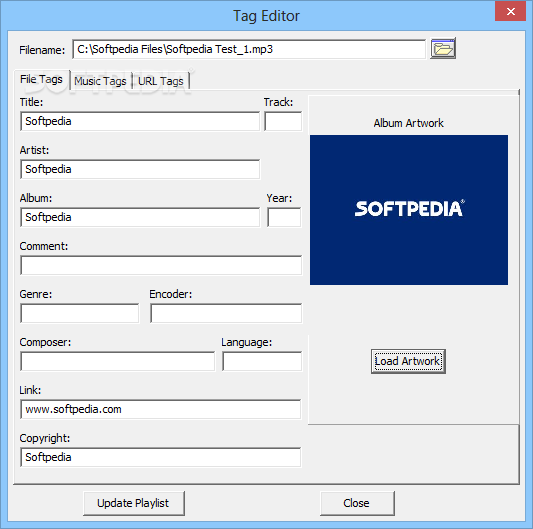Click the Genre input box
The height and width of the screenshot is (529, 533).
pyautogui.click(x=80, y=313)
